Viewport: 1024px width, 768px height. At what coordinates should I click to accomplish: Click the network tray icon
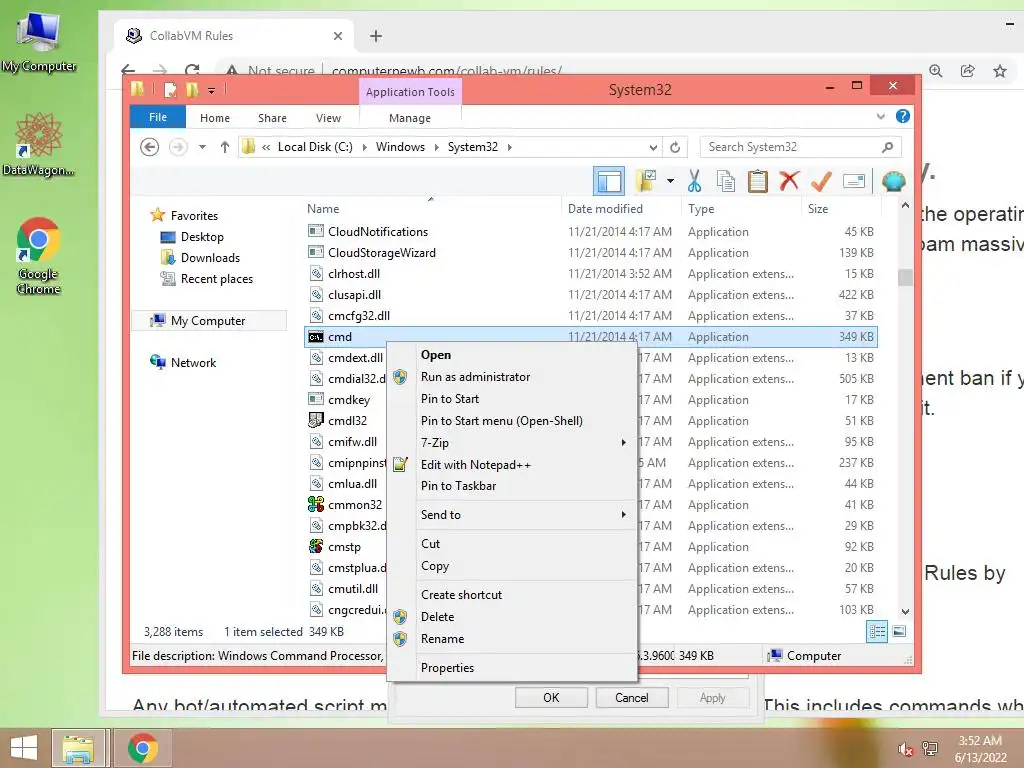pyautogui.click(x=930, y=748)
